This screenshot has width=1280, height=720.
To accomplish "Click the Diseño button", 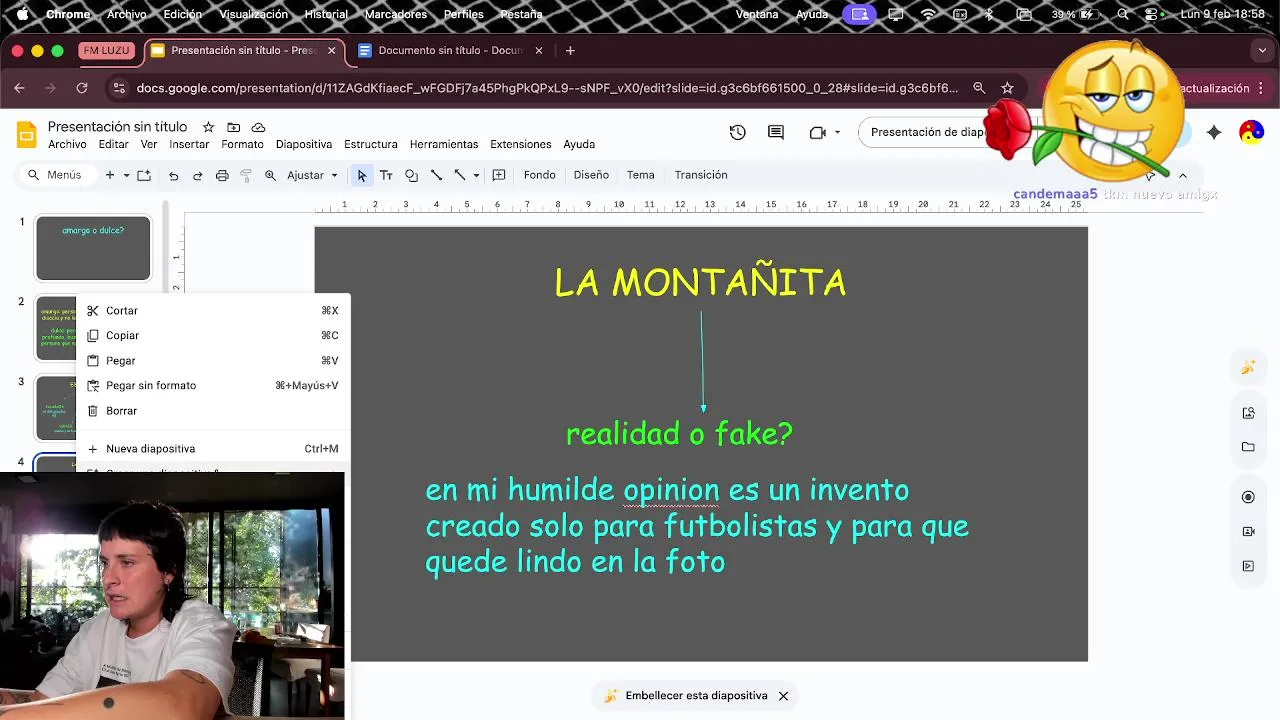I will click(591, 175).
